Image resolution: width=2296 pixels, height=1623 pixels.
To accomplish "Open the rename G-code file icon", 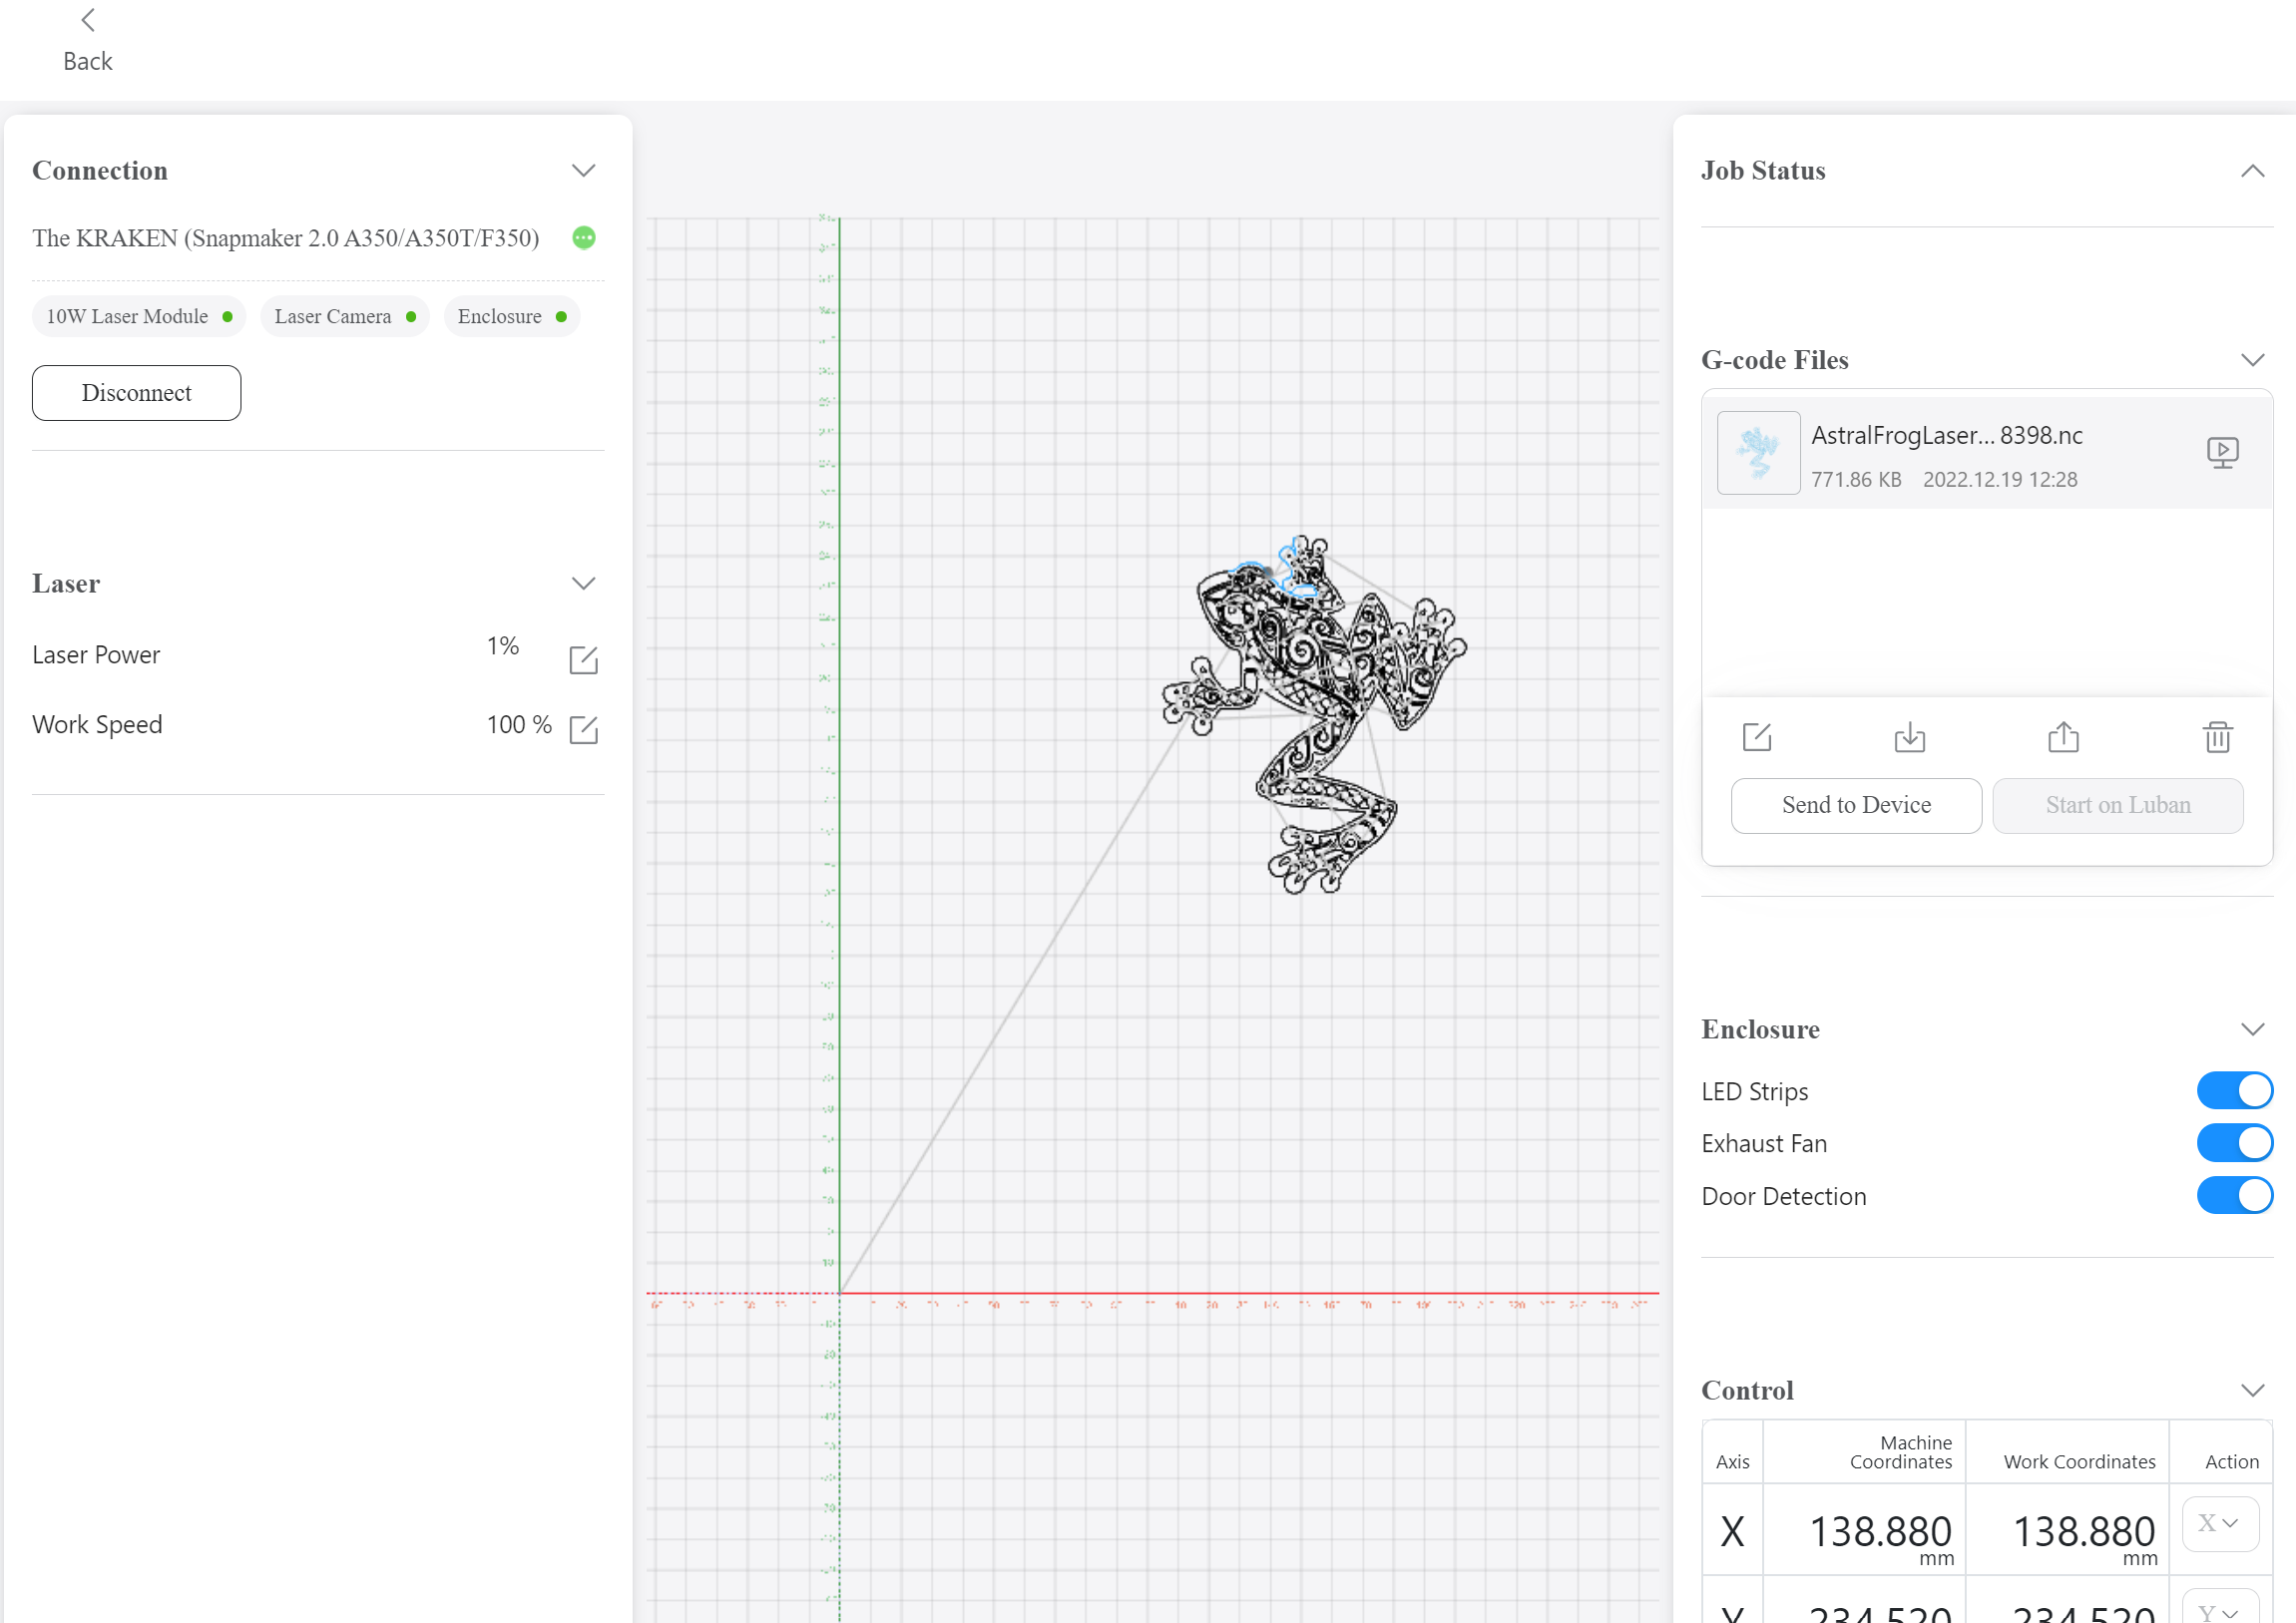I will (x=1756, y=737).
